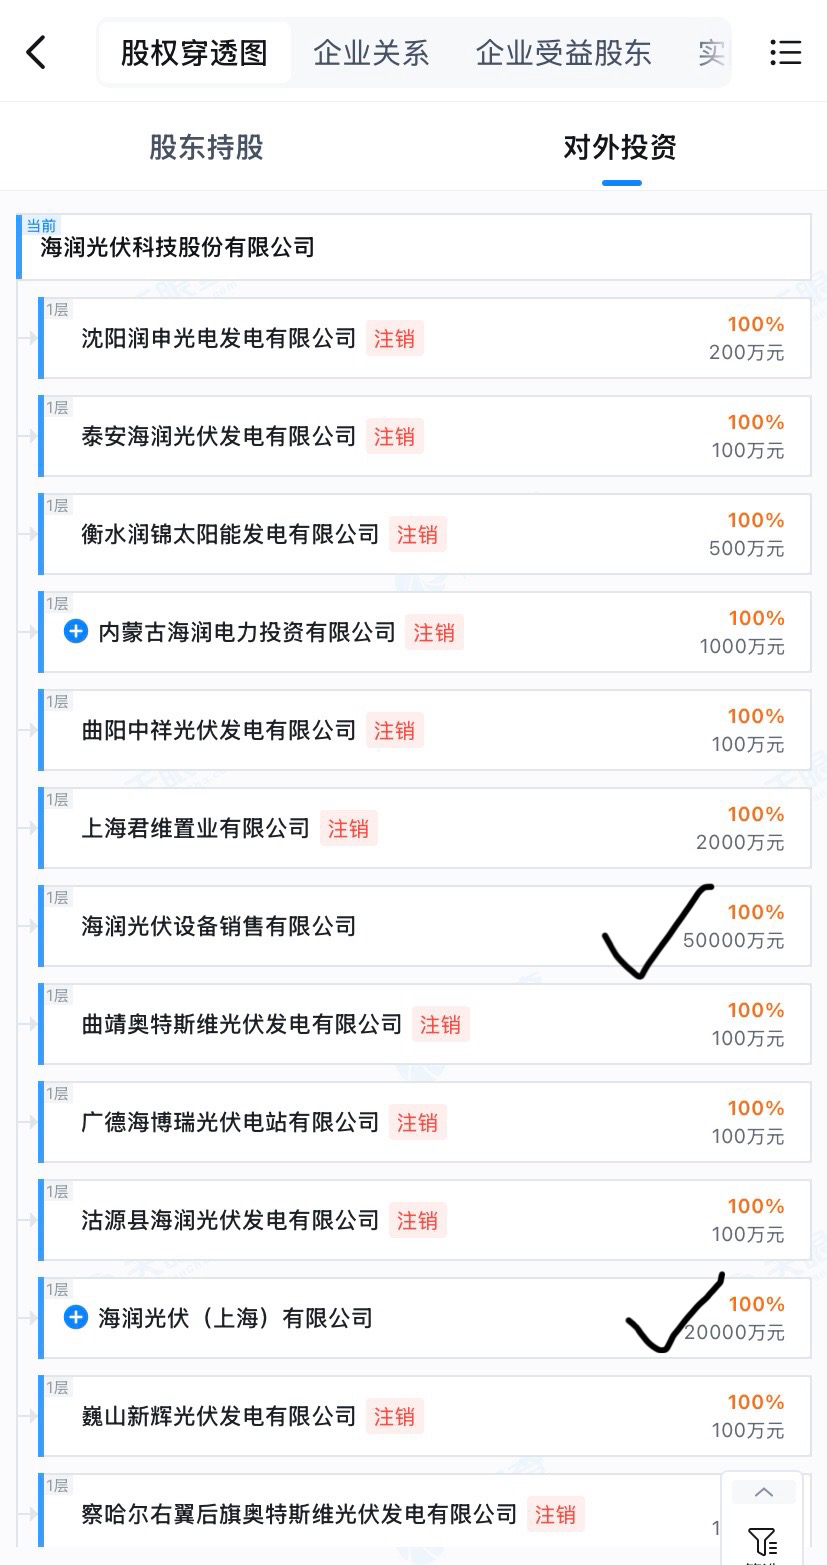Open 上海君维置业有限公司 entry

point(425,828)
